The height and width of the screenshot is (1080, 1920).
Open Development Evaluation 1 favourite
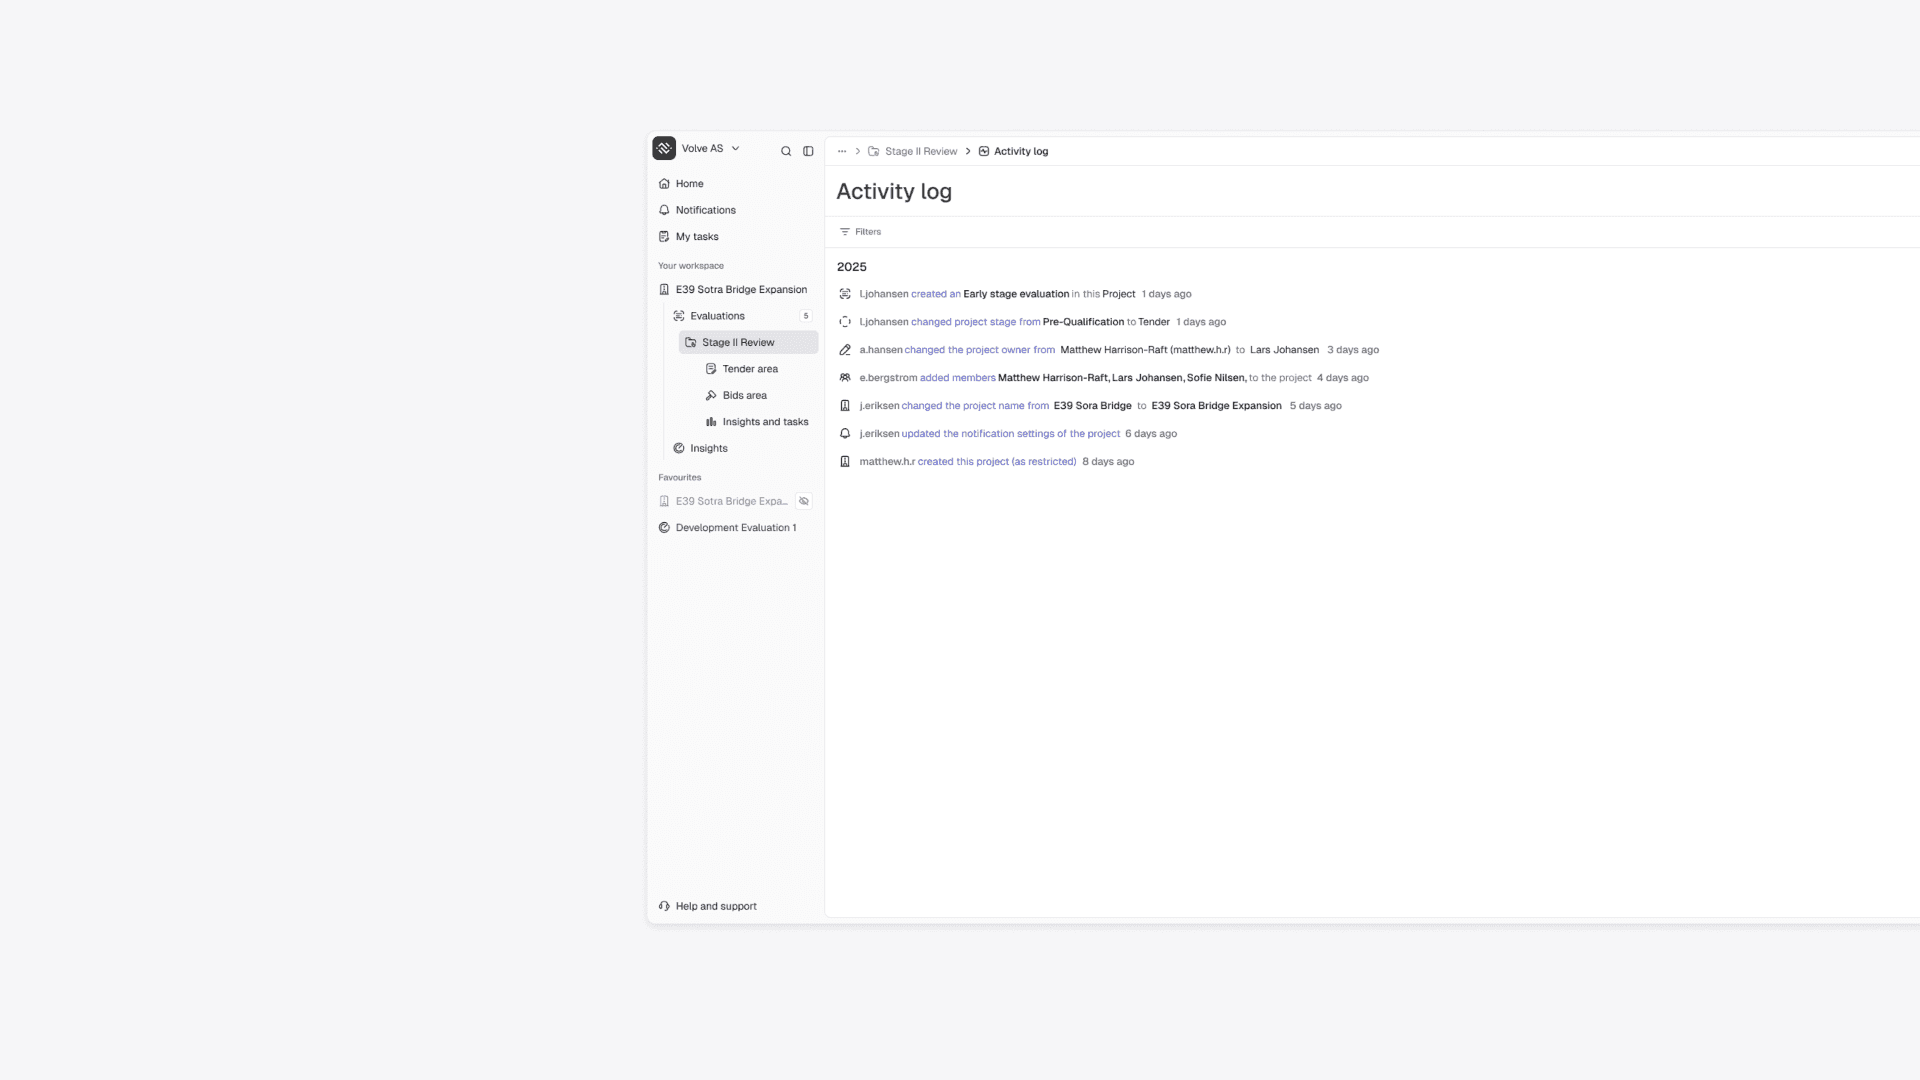pyautogui.click(x=735, y=528)
